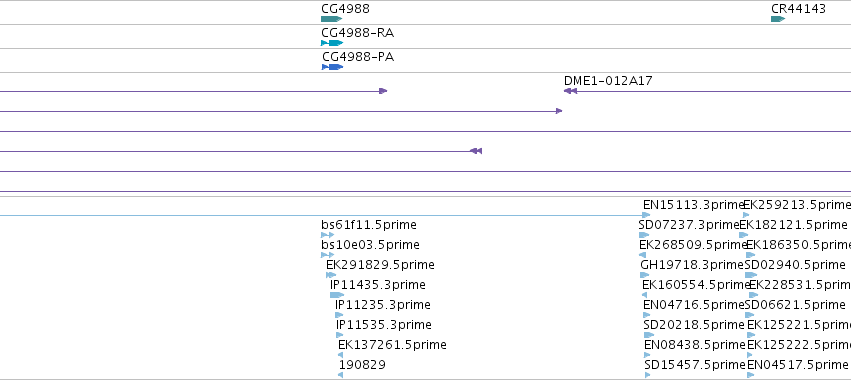The width and height of the screenshot is (851, 380).
Task: Select the SD06621.5prime arrow glyph
Action: click(750, 315)
